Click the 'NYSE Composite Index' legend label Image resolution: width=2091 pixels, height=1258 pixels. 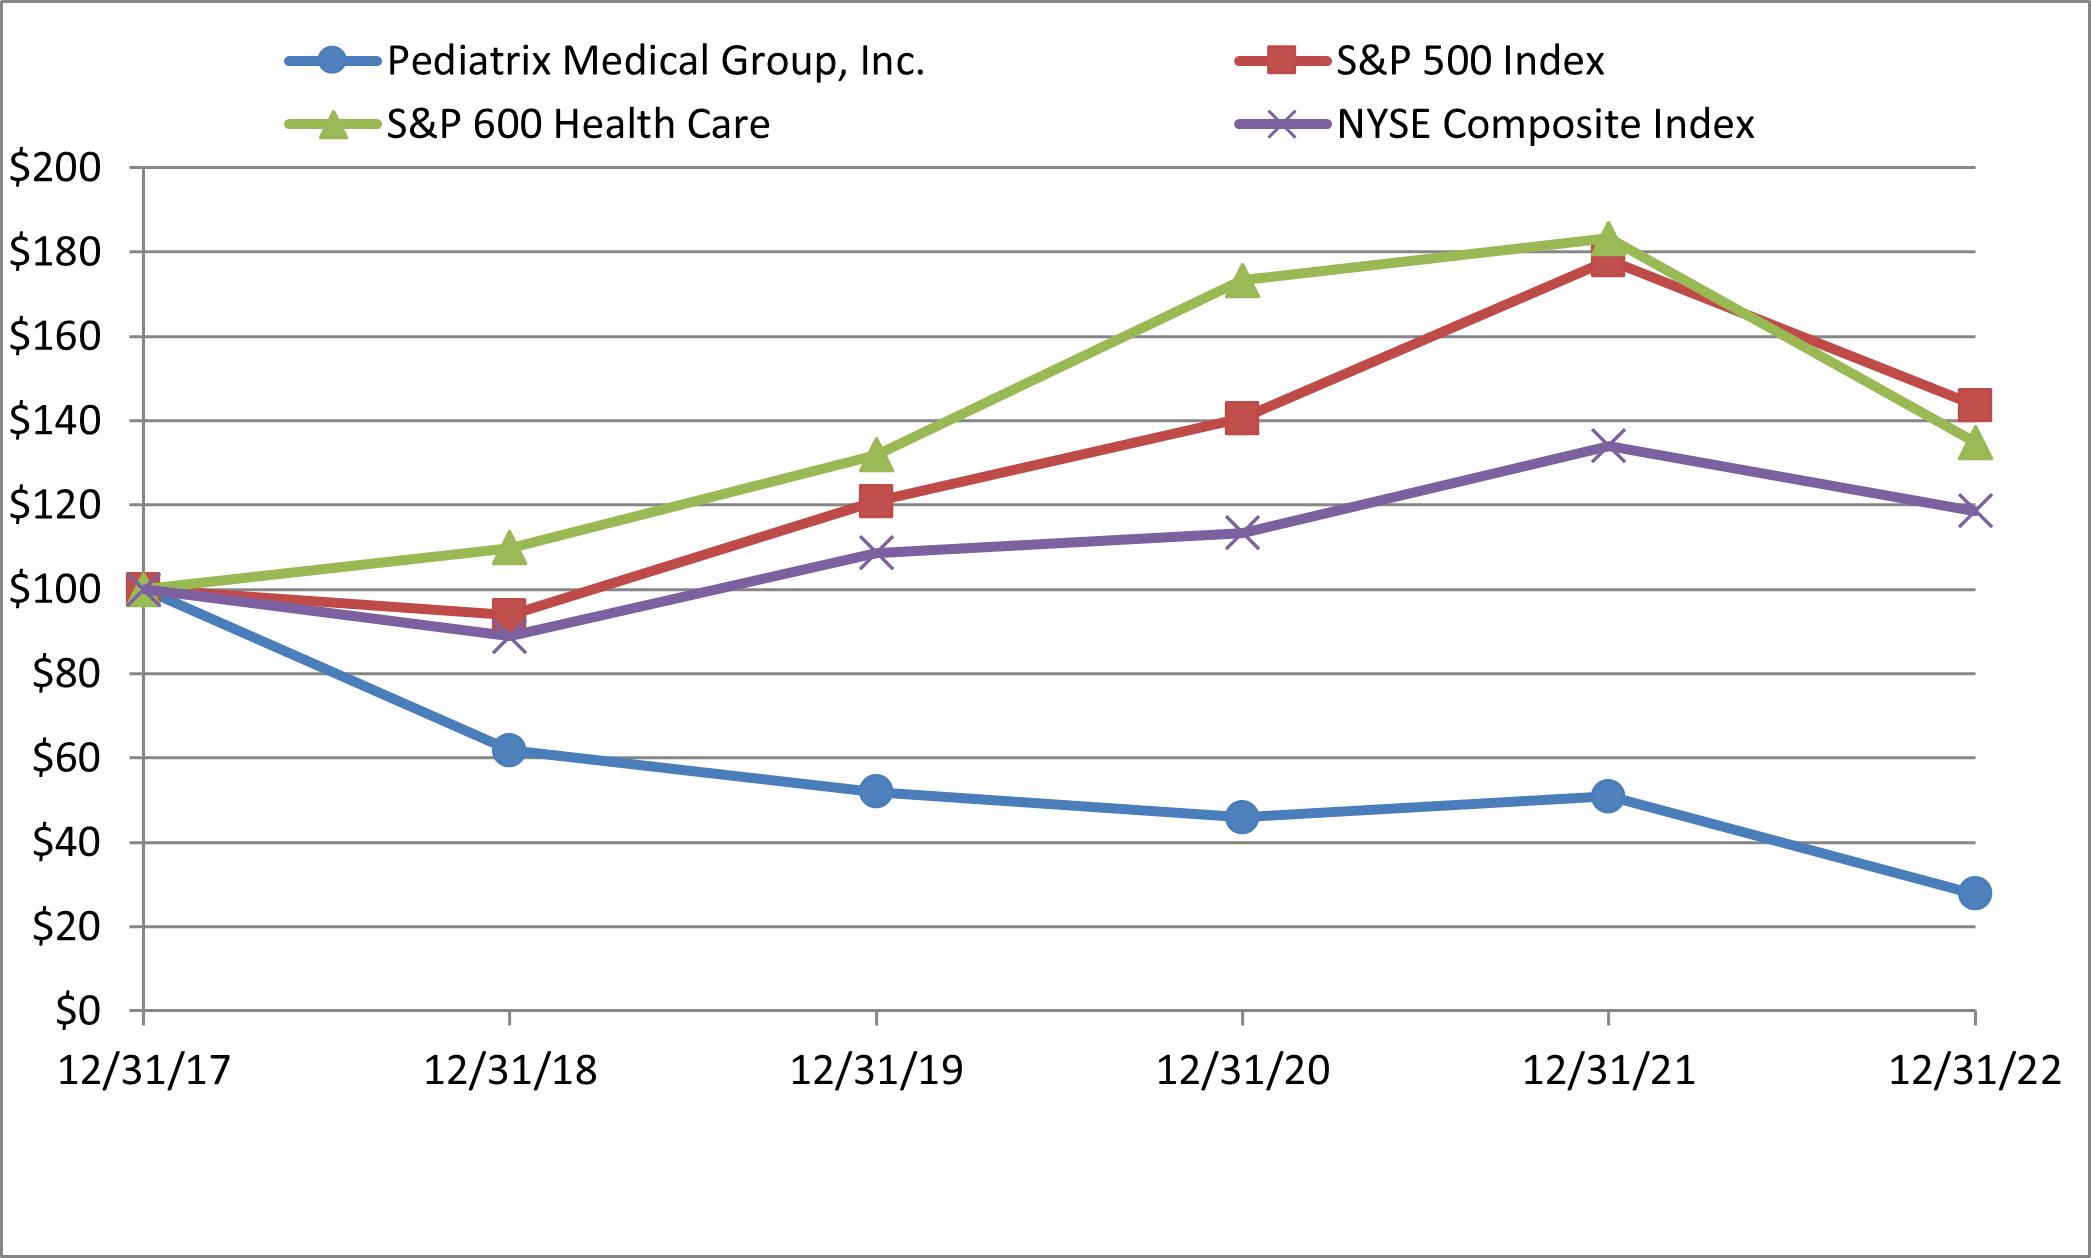[x=1545, y=125]
